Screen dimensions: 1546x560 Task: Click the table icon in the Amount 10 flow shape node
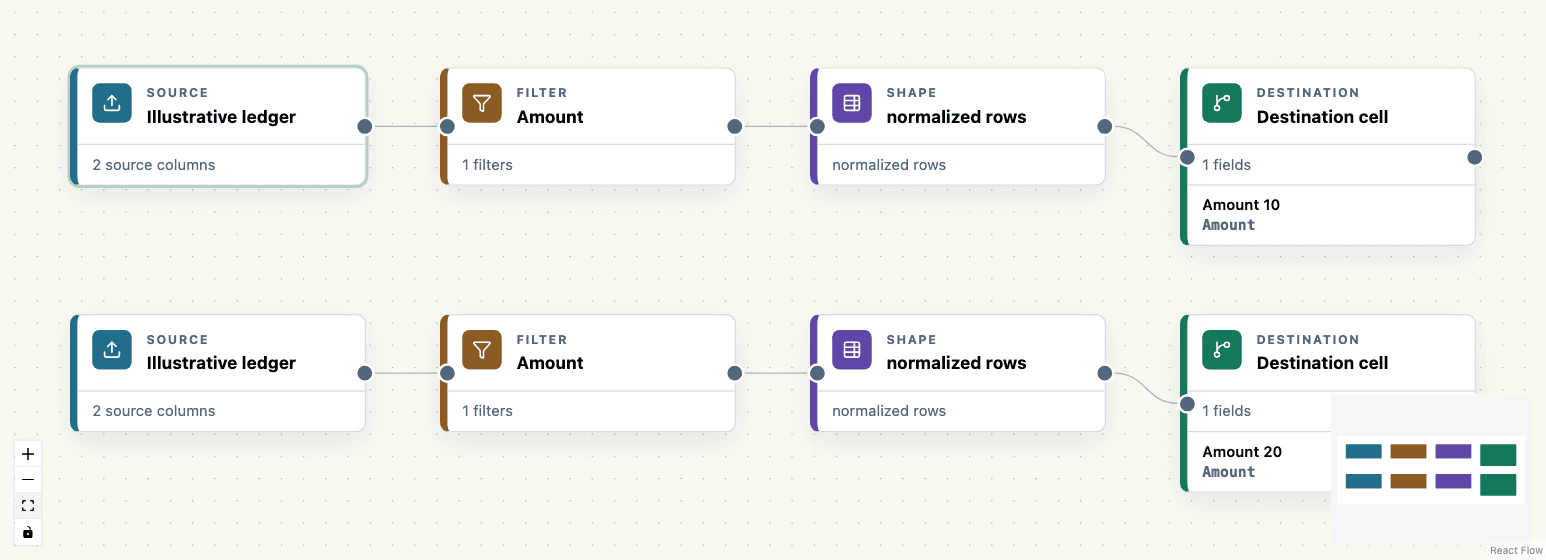pyautogui.click(x=852, y=103)
